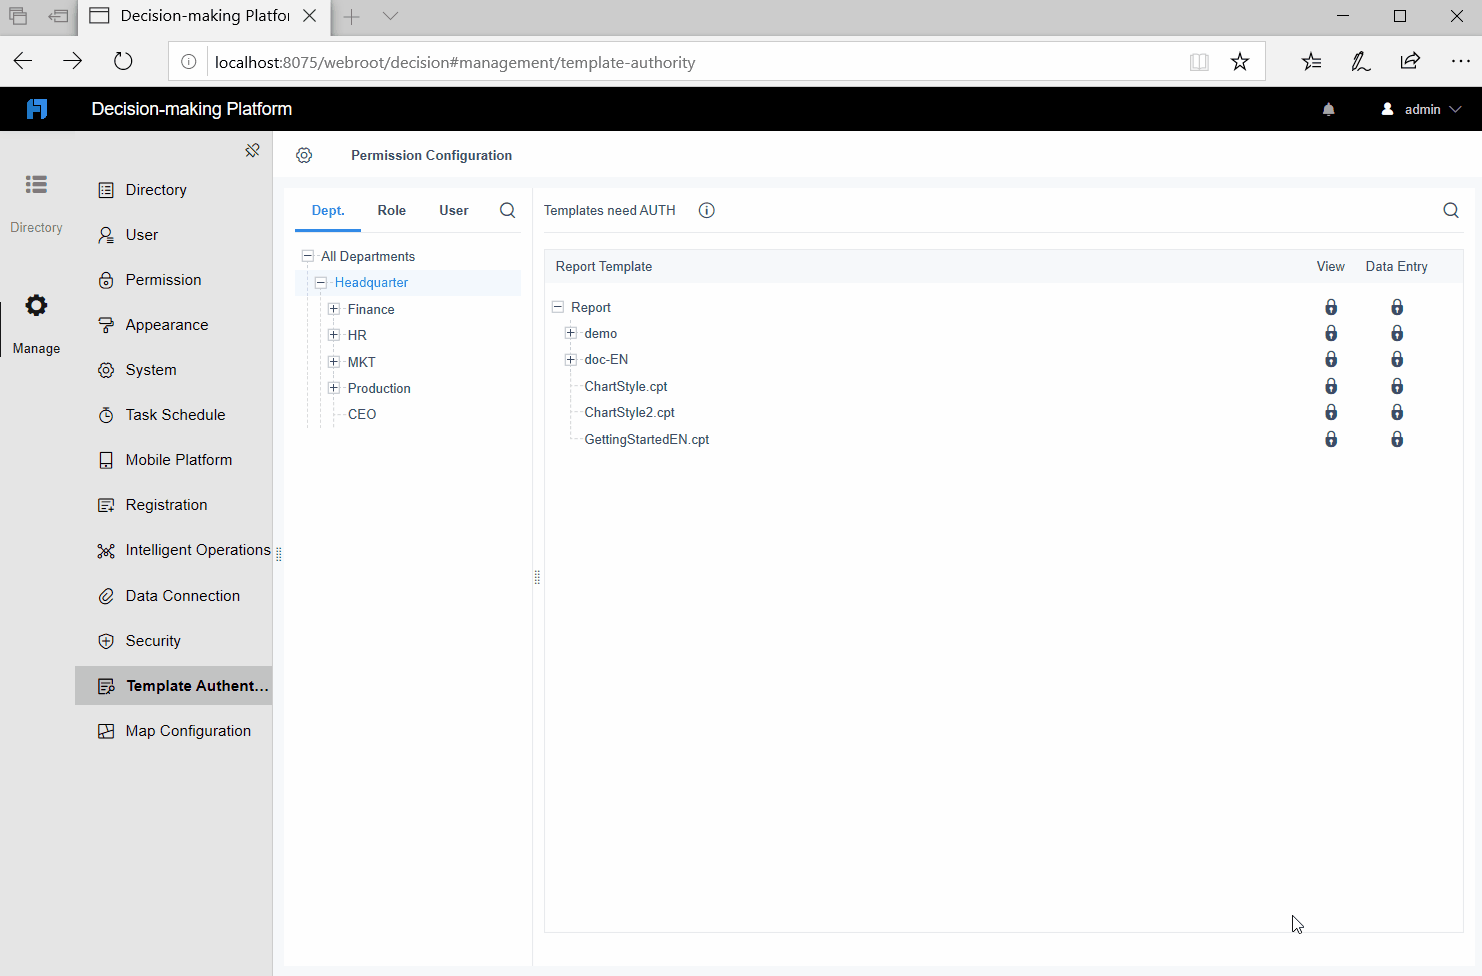Open the Data Connection settings
1482x976 pixels.
[104, 595]
